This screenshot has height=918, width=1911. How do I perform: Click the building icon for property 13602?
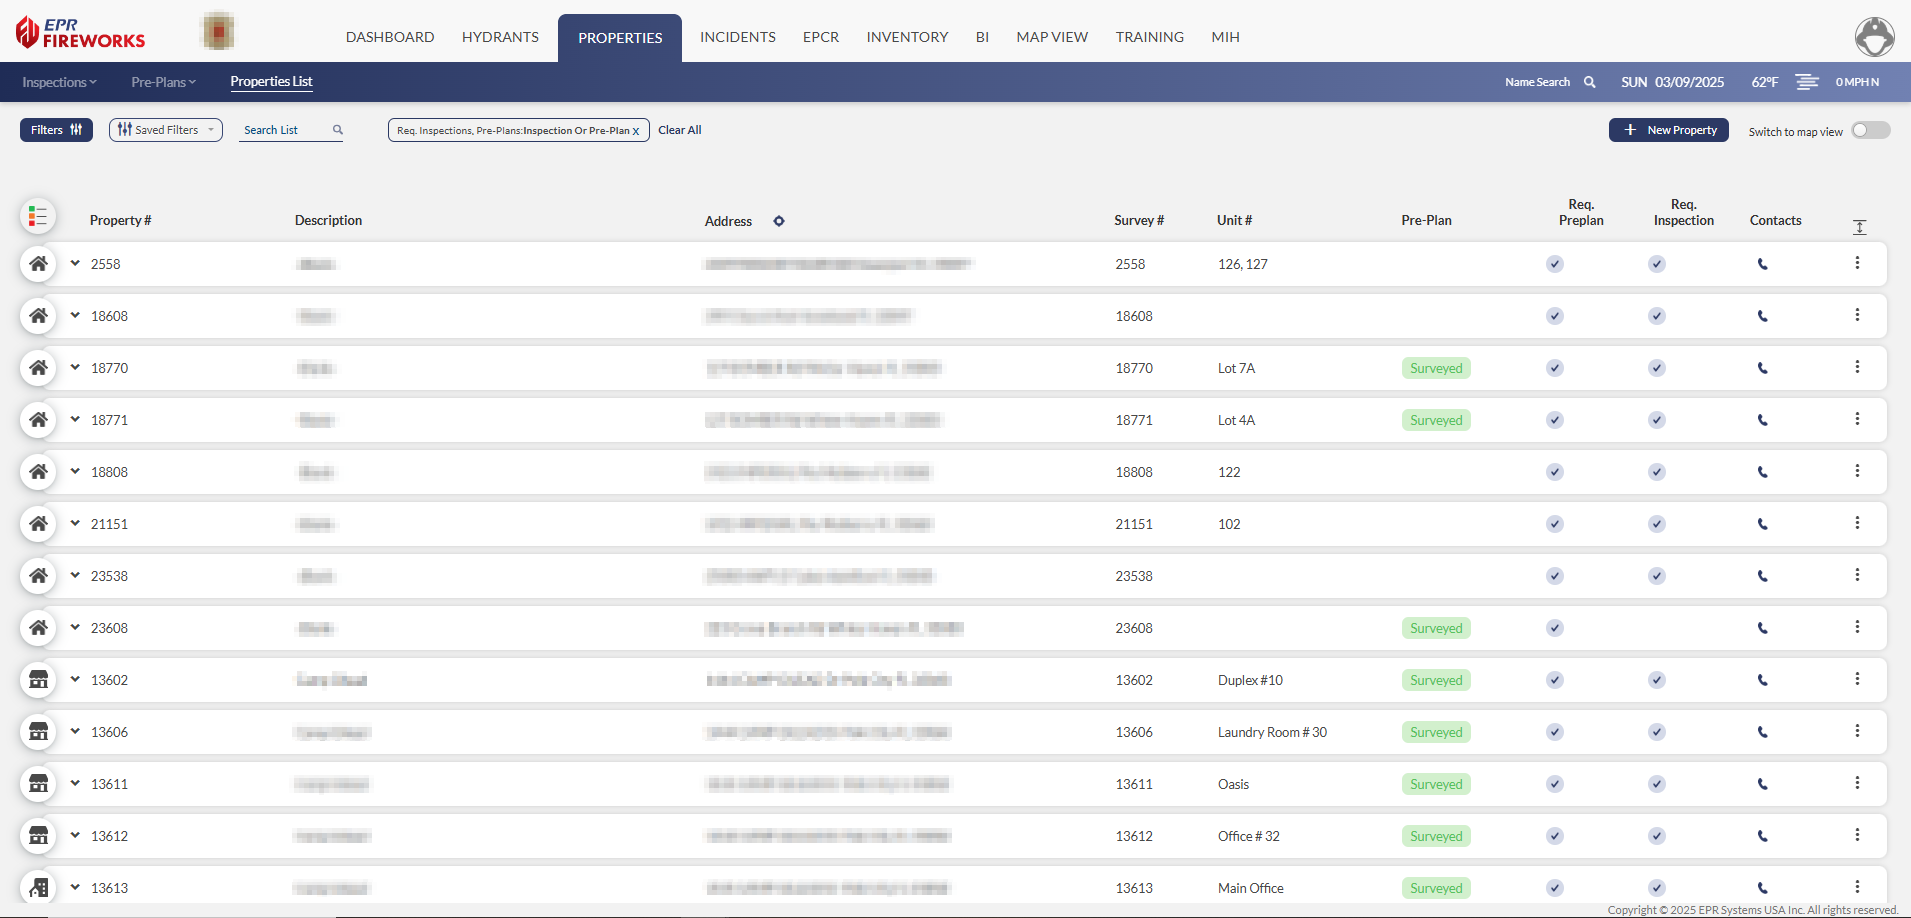coord(38,680)
